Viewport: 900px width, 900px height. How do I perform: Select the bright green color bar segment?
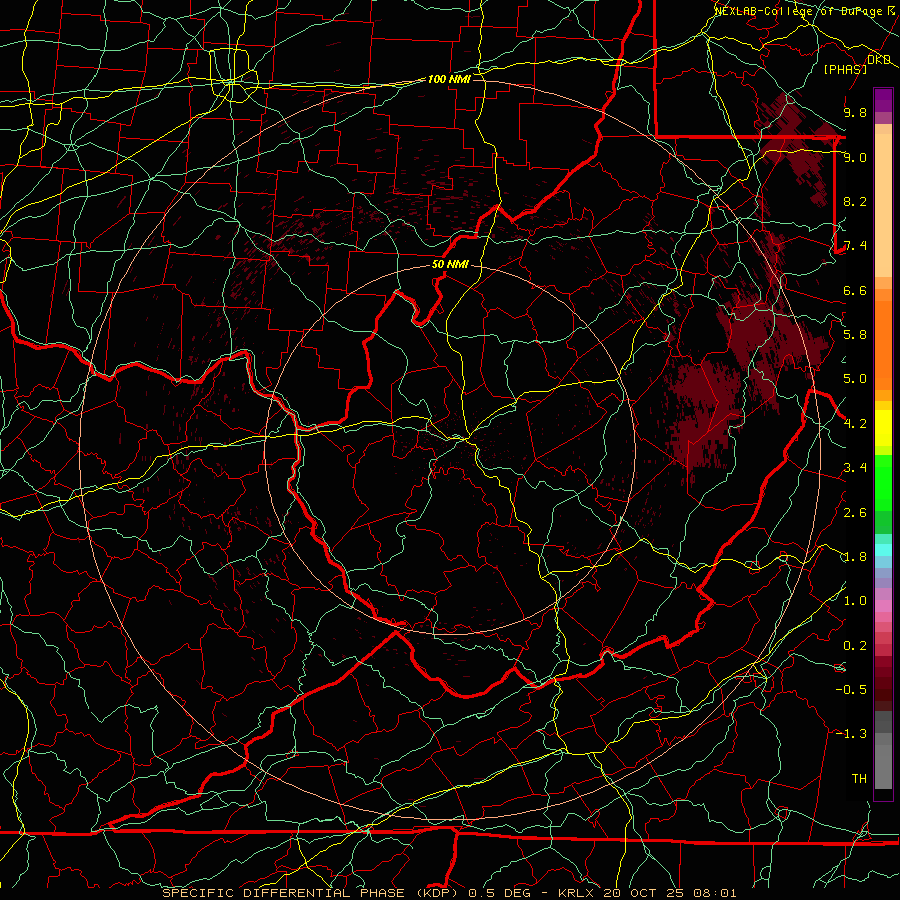(x=883, y=482)
